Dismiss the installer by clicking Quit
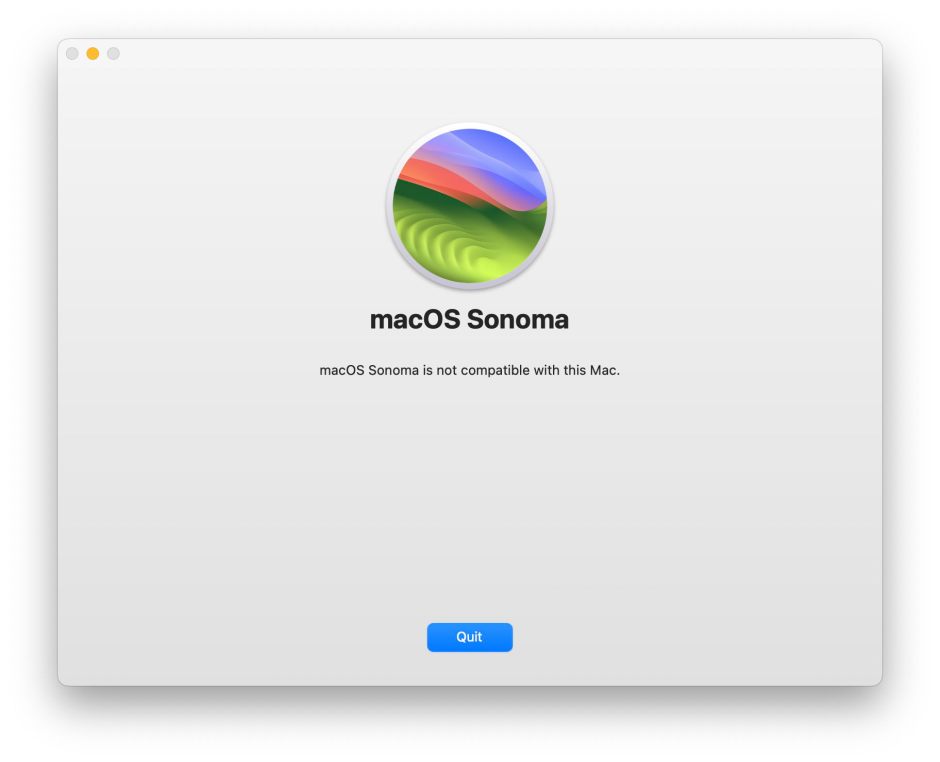940x762 pixels. (470, 637)
